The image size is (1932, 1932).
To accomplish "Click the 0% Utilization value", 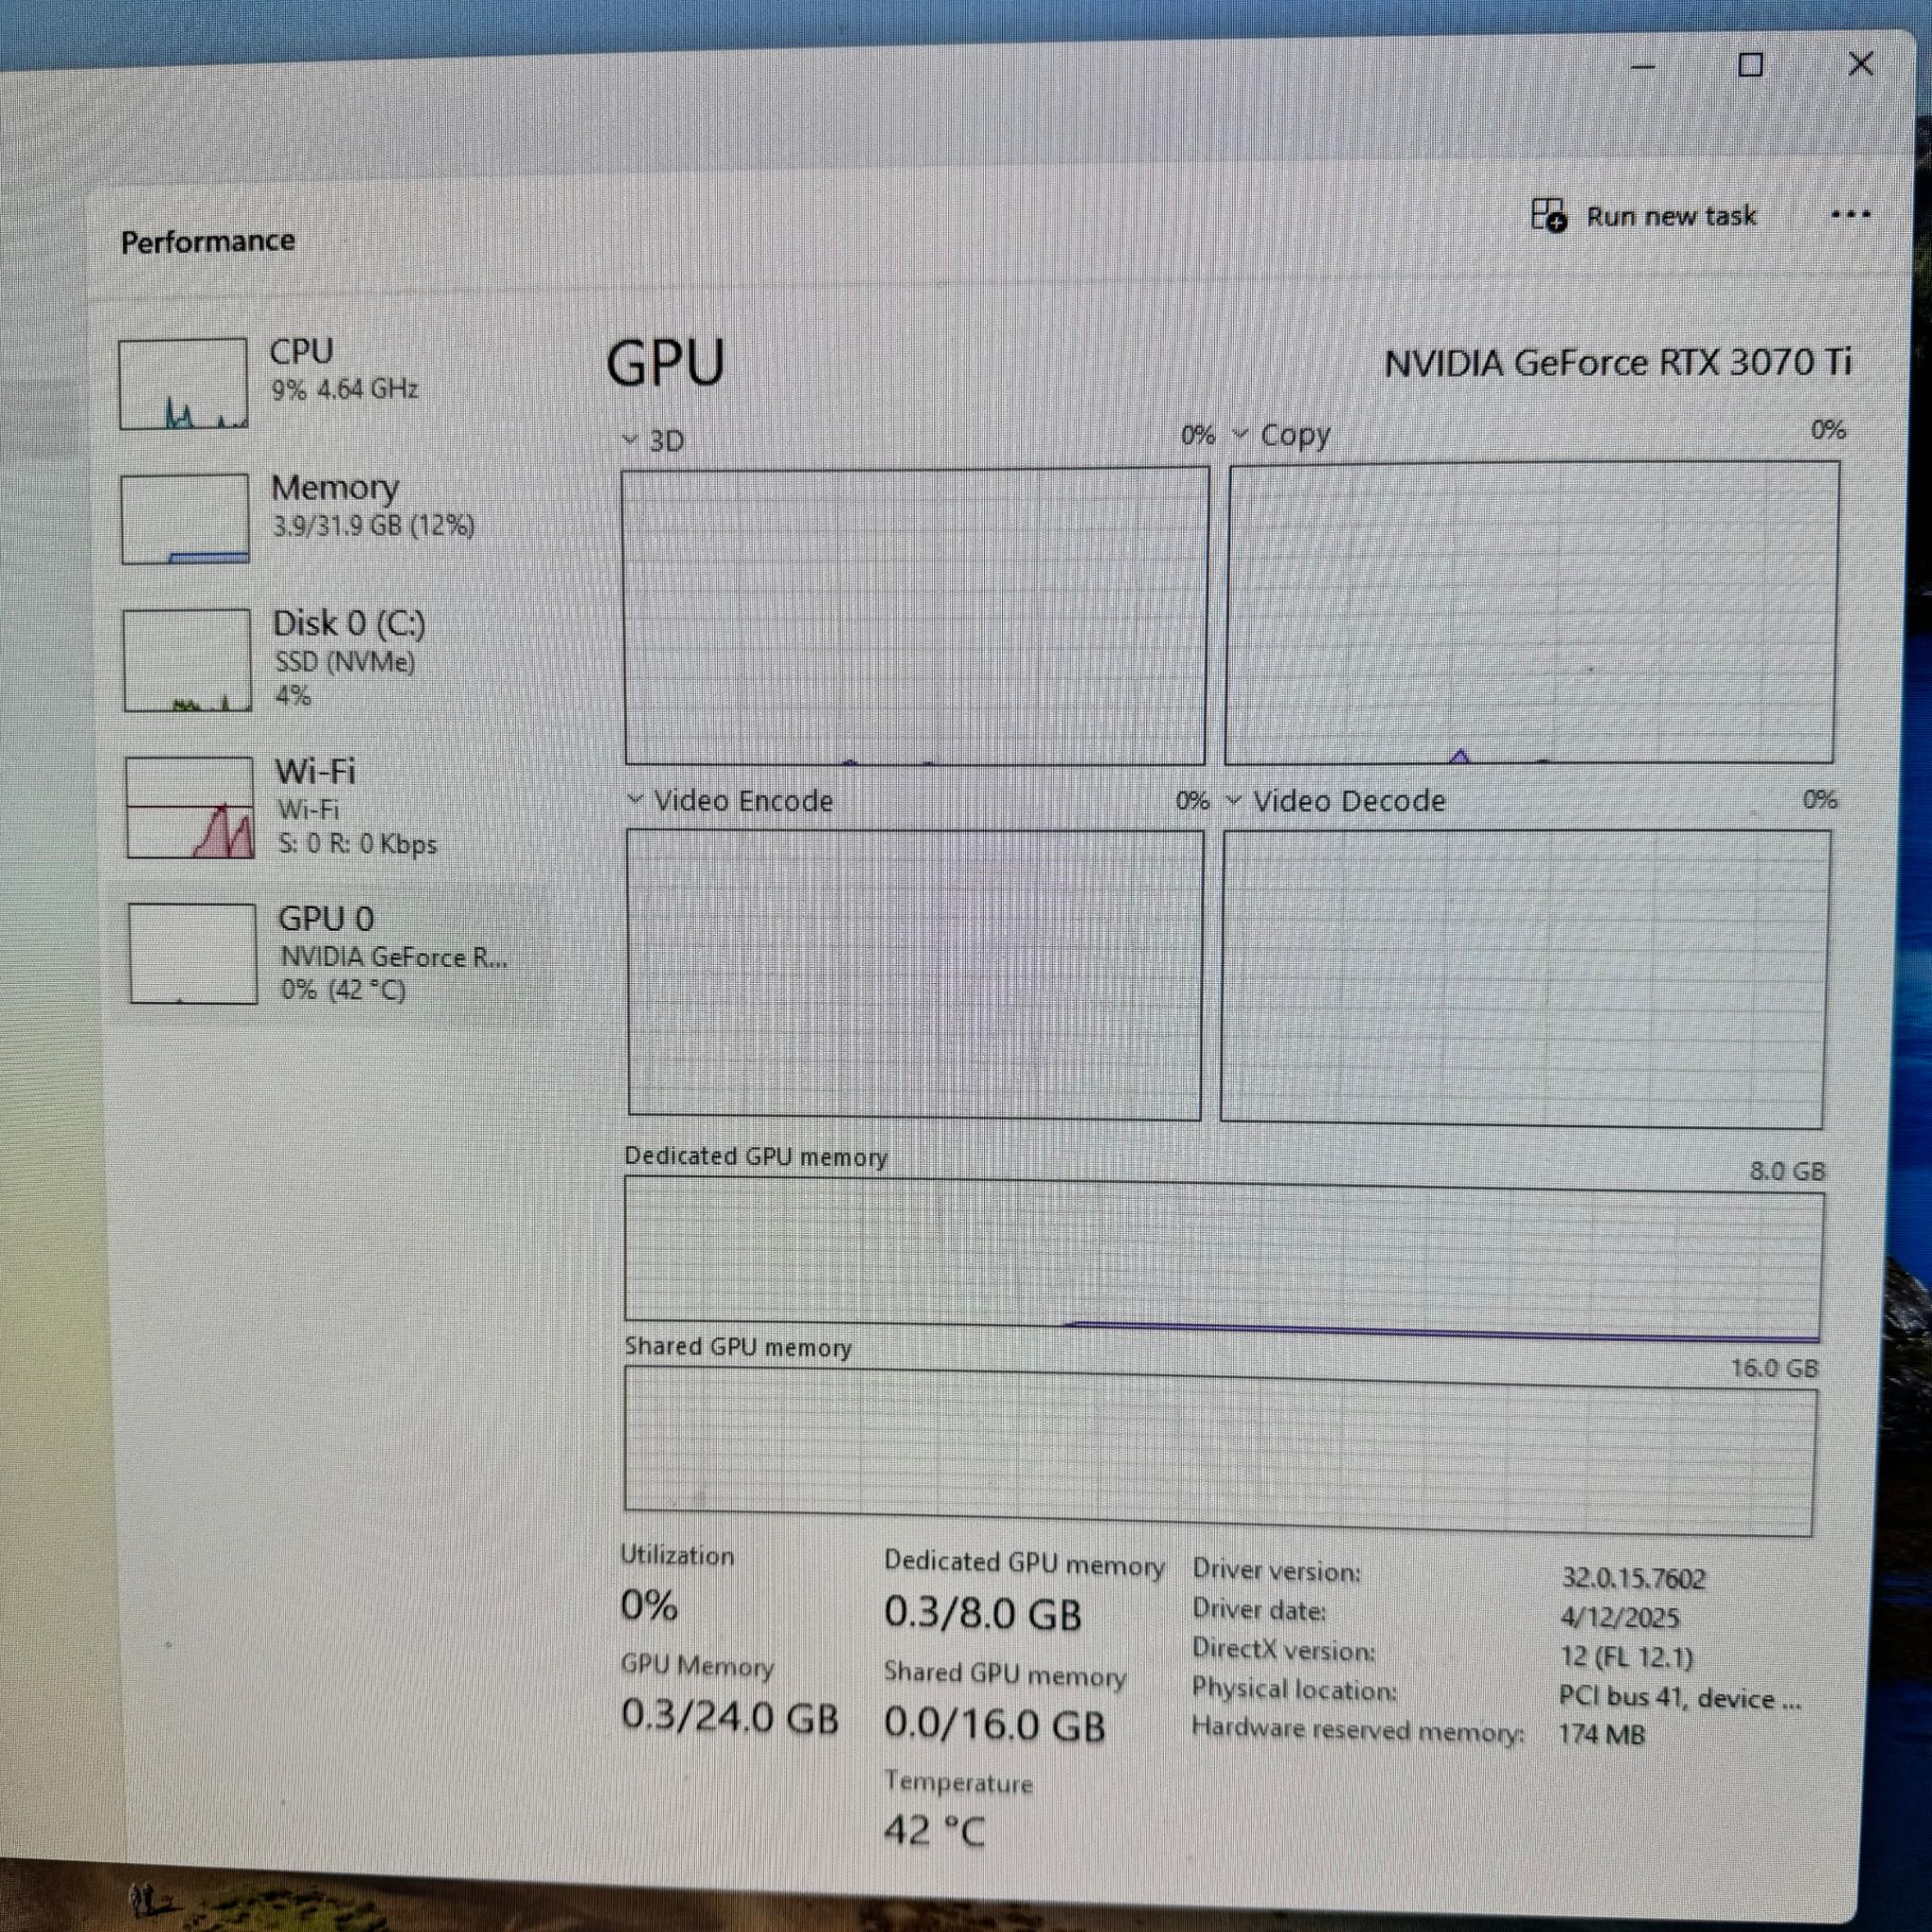I will tap(649, 1605).
